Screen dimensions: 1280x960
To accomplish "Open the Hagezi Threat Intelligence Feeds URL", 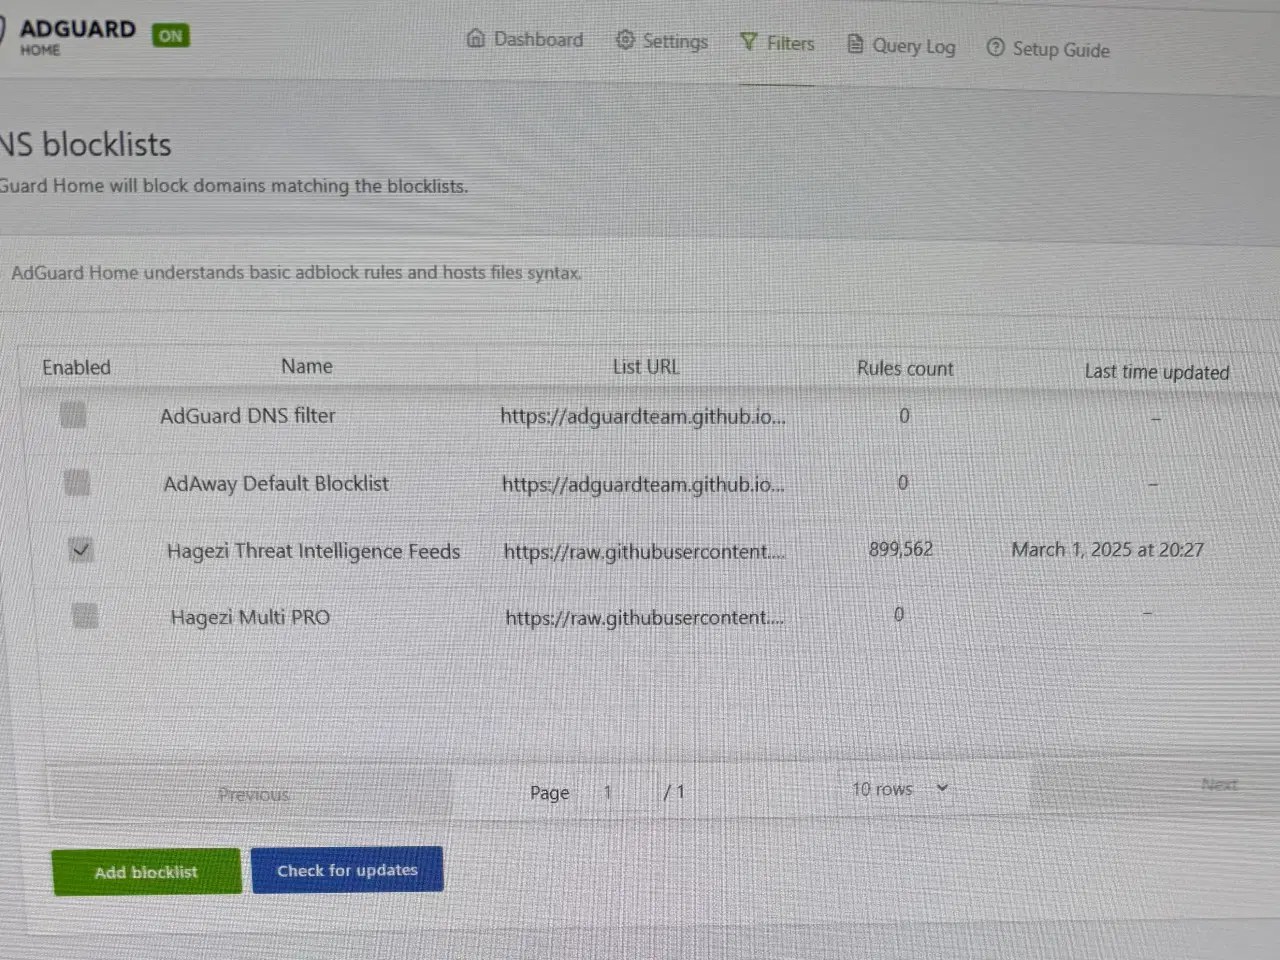I will [x=645, y=551].
